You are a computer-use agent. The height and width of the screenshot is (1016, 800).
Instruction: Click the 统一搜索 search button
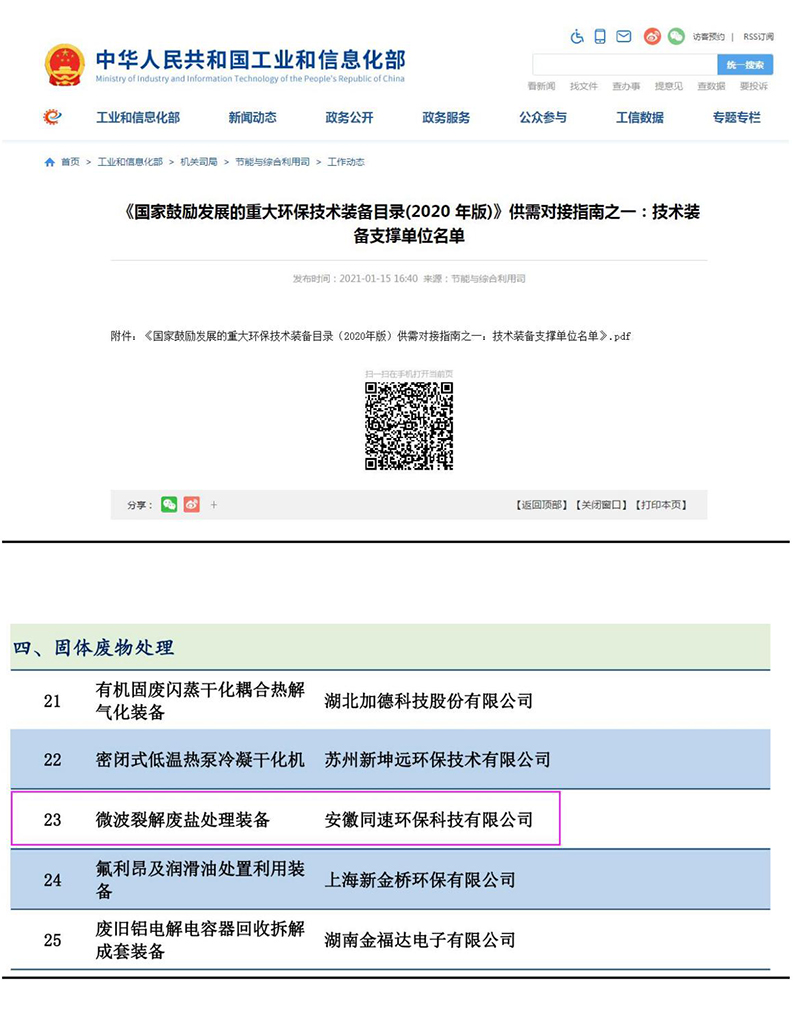[x=745, y=65]
